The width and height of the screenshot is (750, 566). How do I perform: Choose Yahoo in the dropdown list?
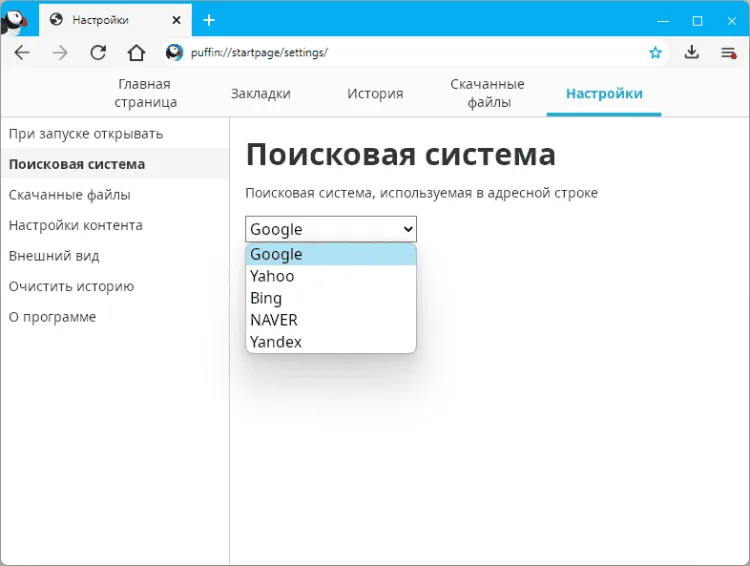[x=331, y=276]
